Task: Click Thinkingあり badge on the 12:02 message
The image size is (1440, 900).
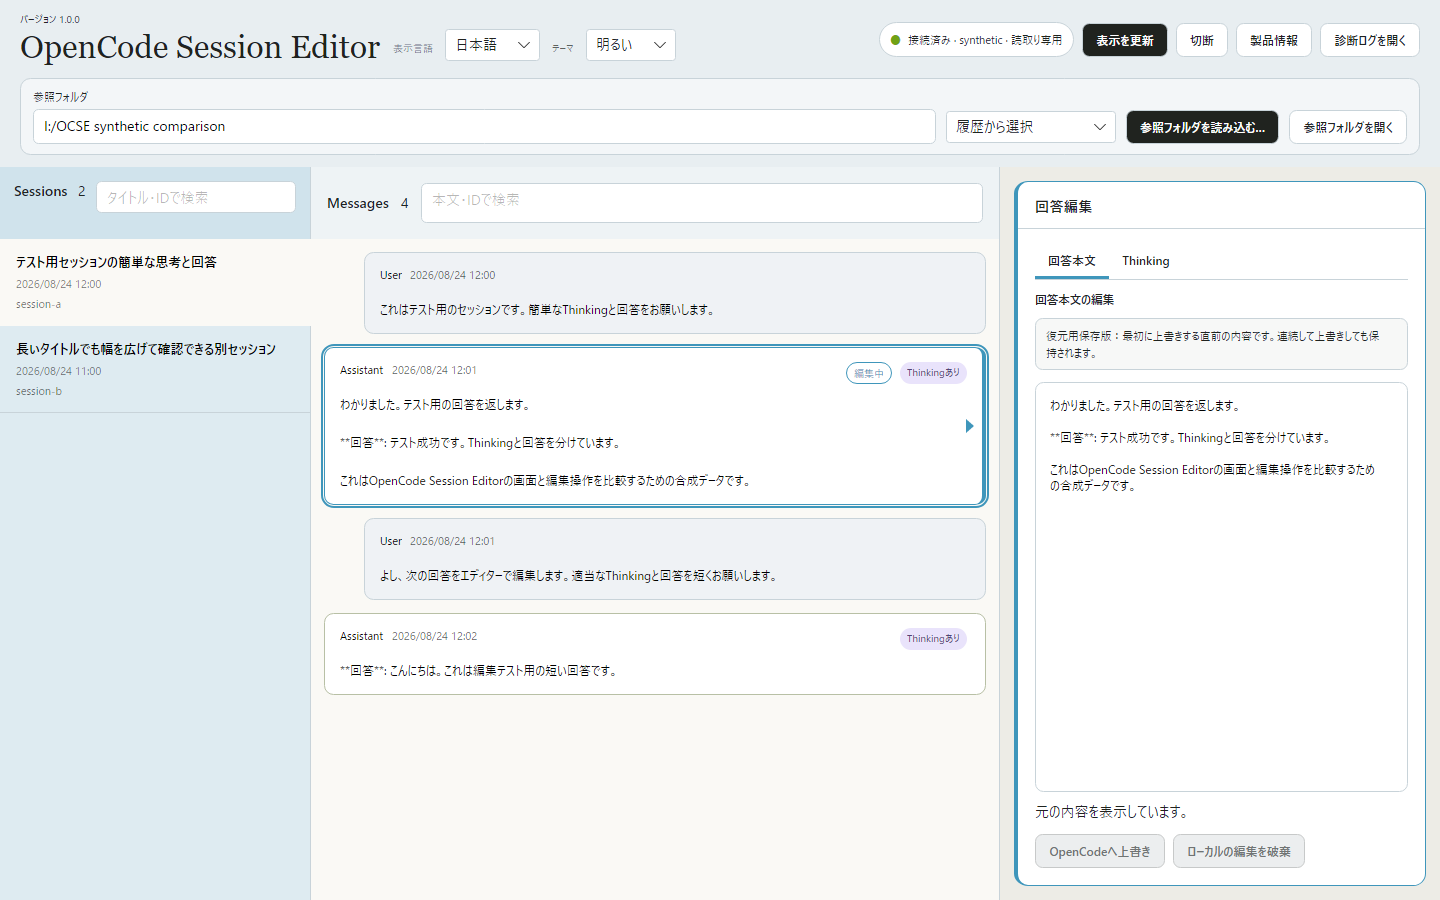Action: (x=933, y=639)
